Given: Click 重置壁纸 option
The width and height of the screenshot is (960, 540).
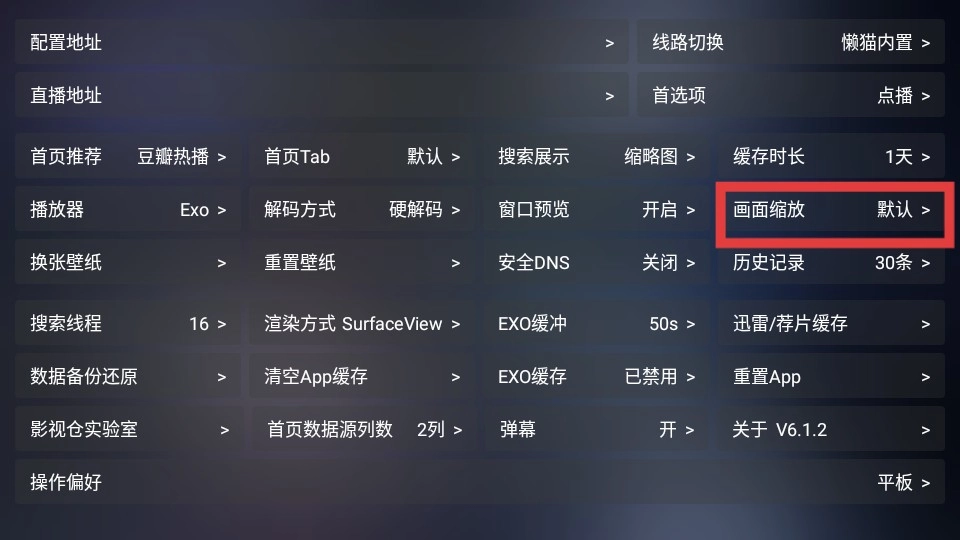Looking at the screenshot, I should pos(362,263).
